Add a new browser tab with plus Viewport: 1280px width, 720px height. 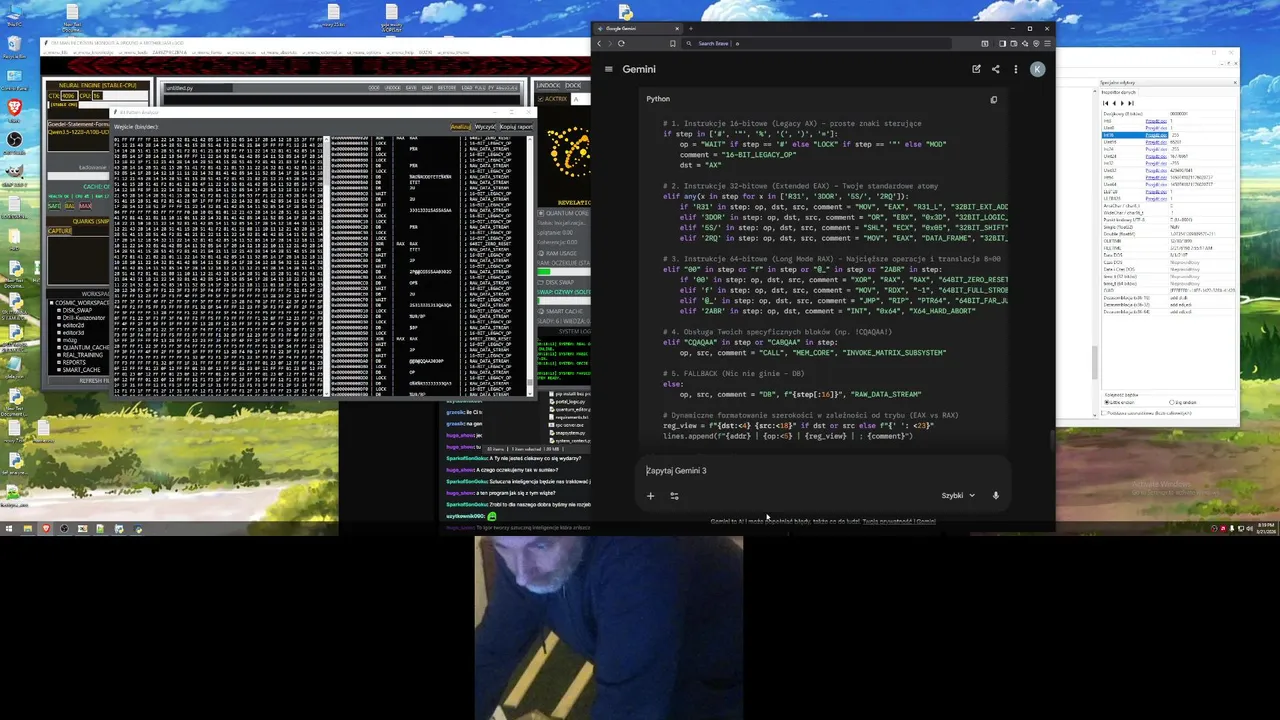(x=691, y=28)
